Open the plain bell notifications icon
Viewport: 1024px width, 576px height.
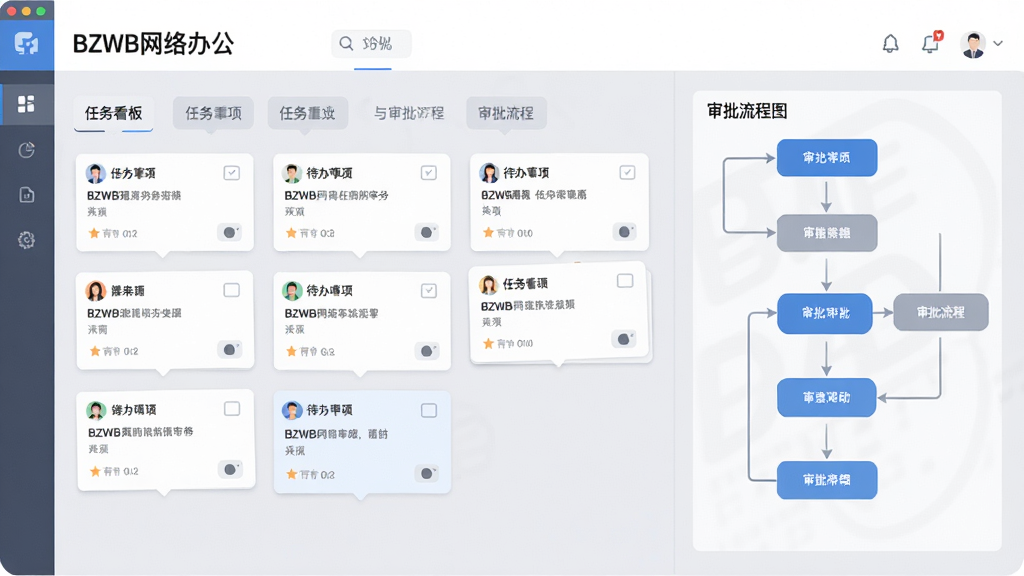click(x=890, y=44)
